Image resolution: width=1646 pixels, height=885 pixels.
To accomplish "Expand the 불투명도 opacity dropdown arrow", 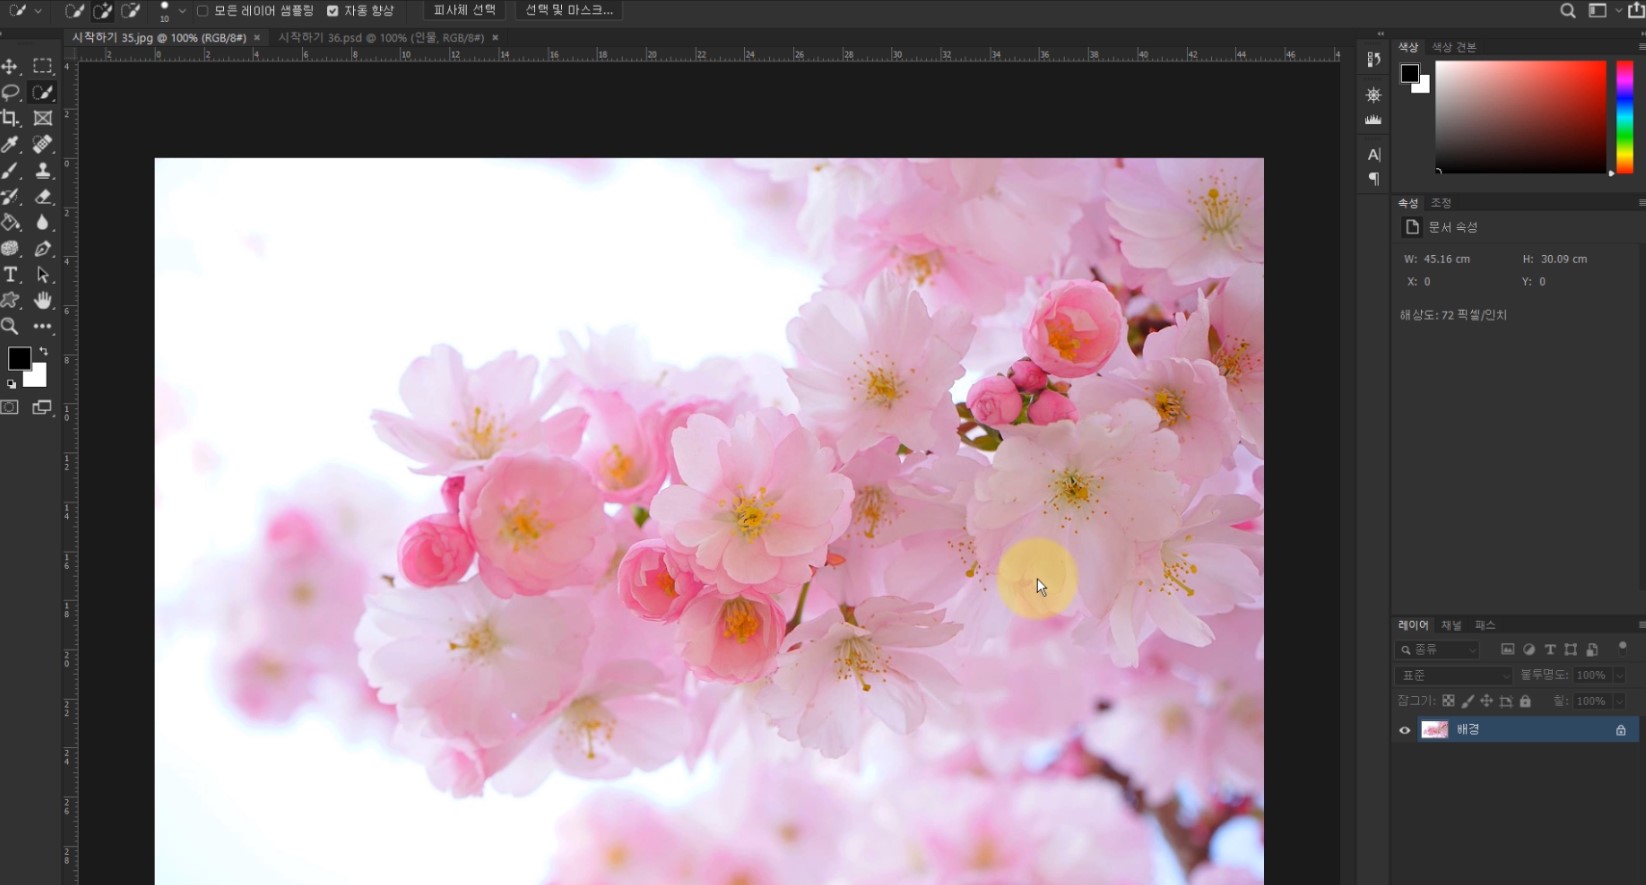I will [x=1619, y=676].
